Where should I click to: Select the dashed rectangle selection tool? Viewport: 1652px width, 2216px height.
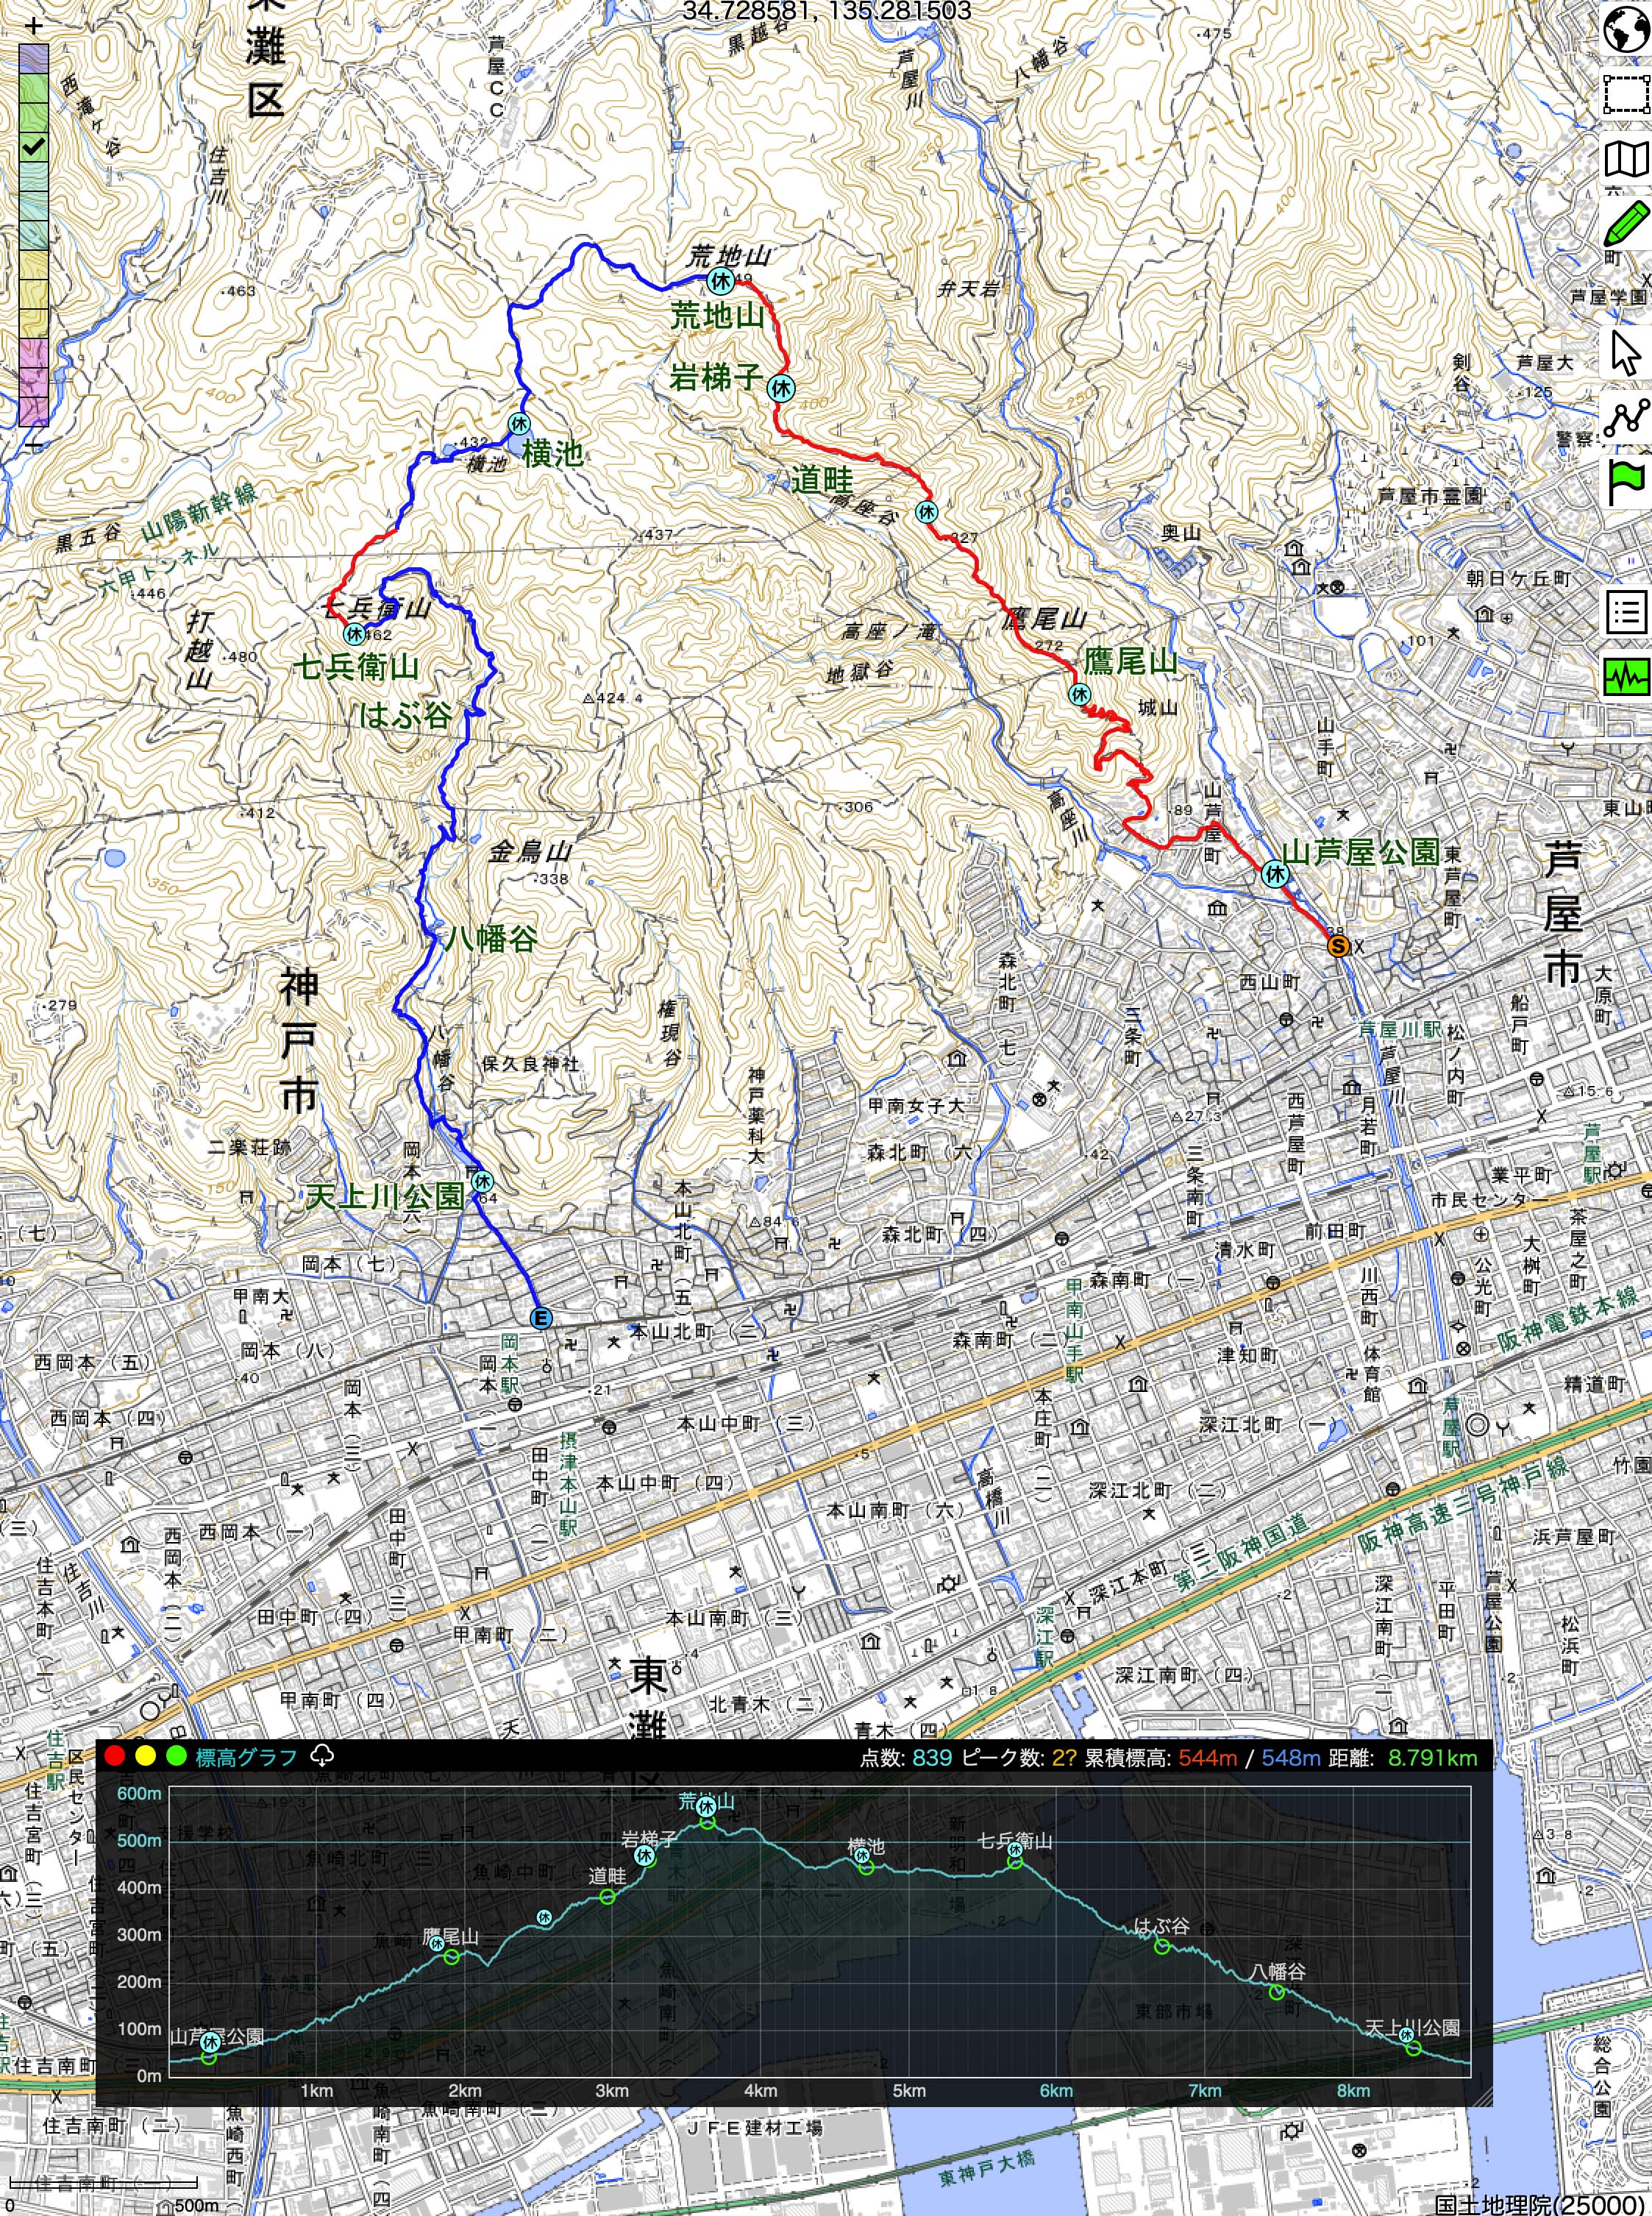pos(1626,95)
